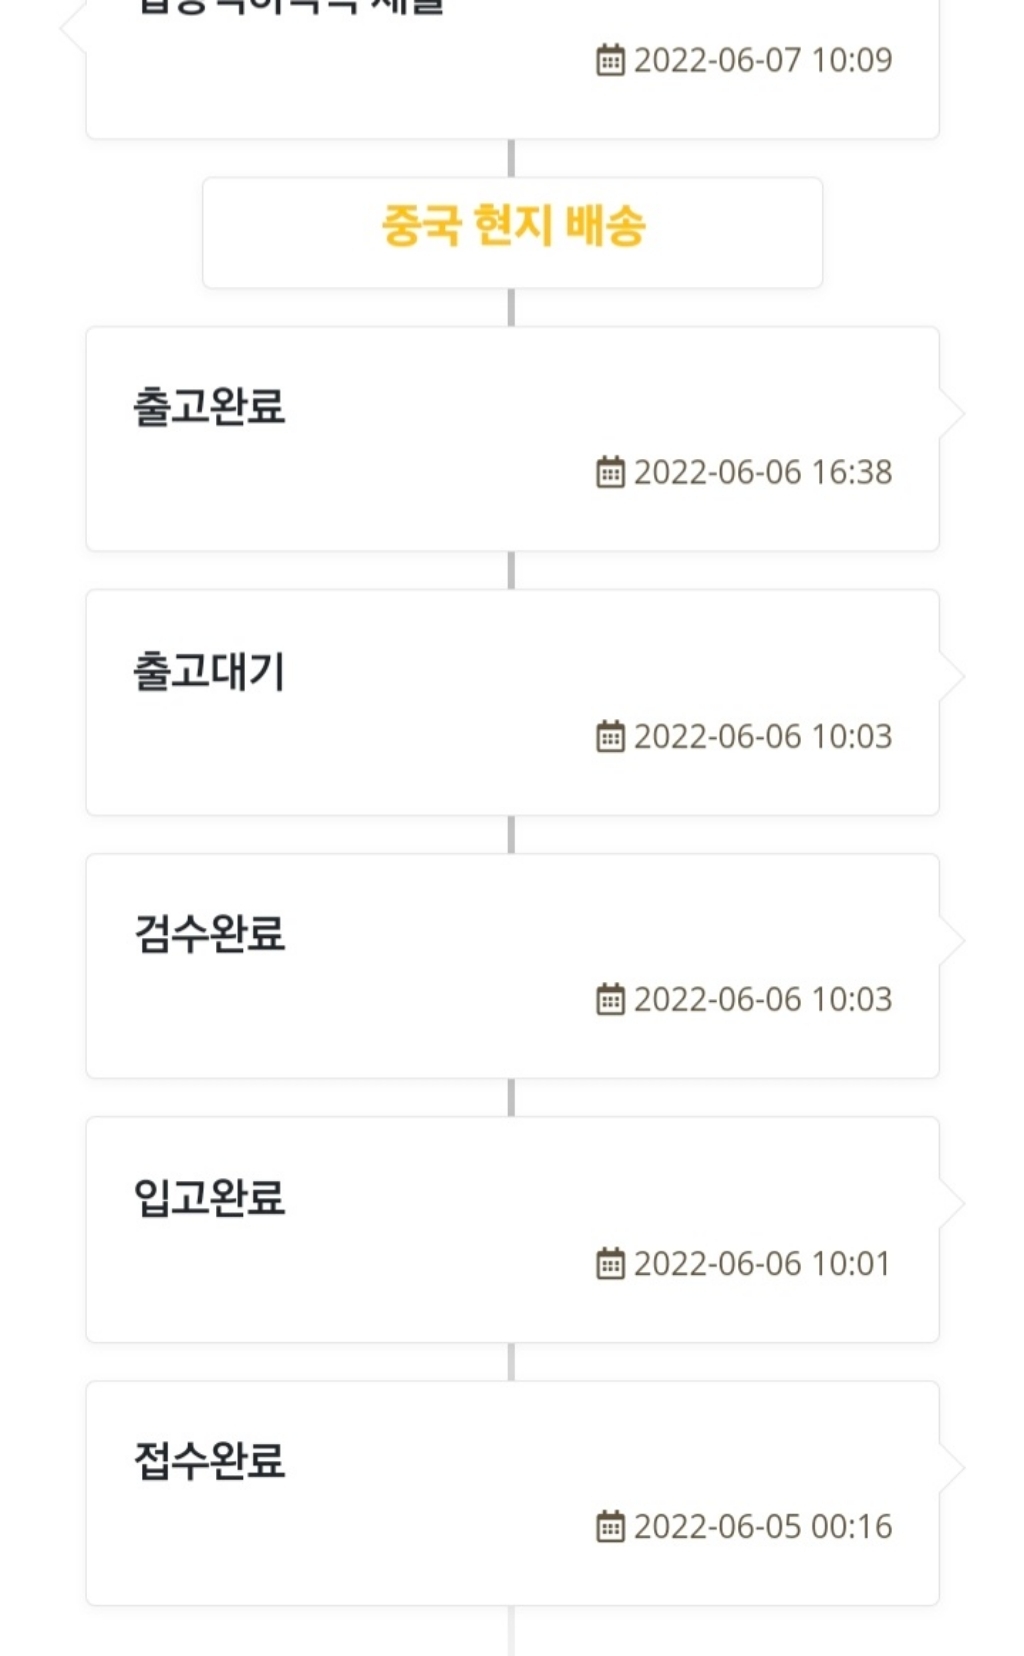This screenshot has height=1656, width=1024.
Task: Tap the 출고대기 status title
Action: point(209,671)
